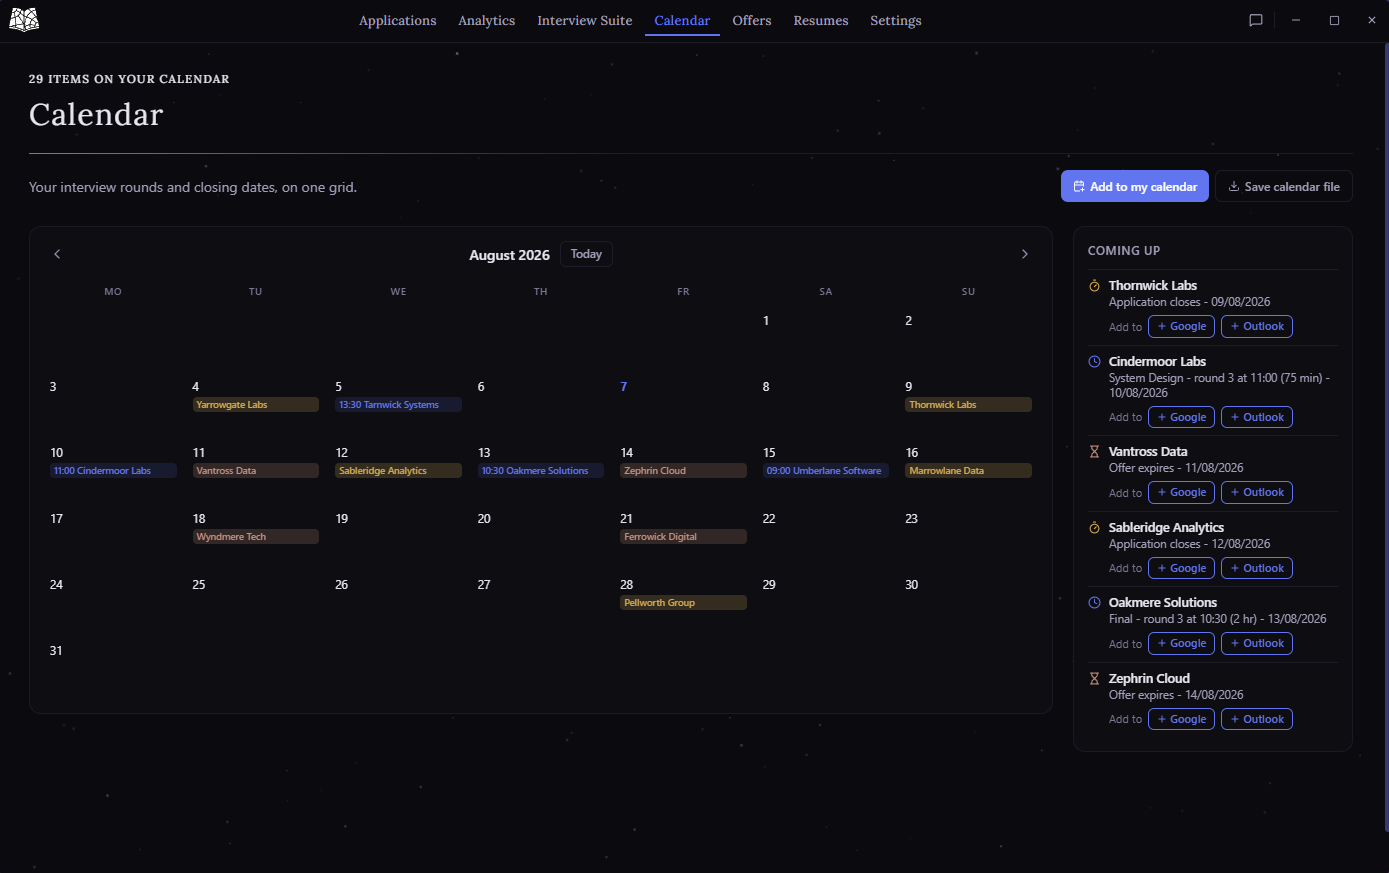Screen dimensions: 1389x873
Task: Open the Offers tab
Action: pyautogui.click(x=752, y=20)
